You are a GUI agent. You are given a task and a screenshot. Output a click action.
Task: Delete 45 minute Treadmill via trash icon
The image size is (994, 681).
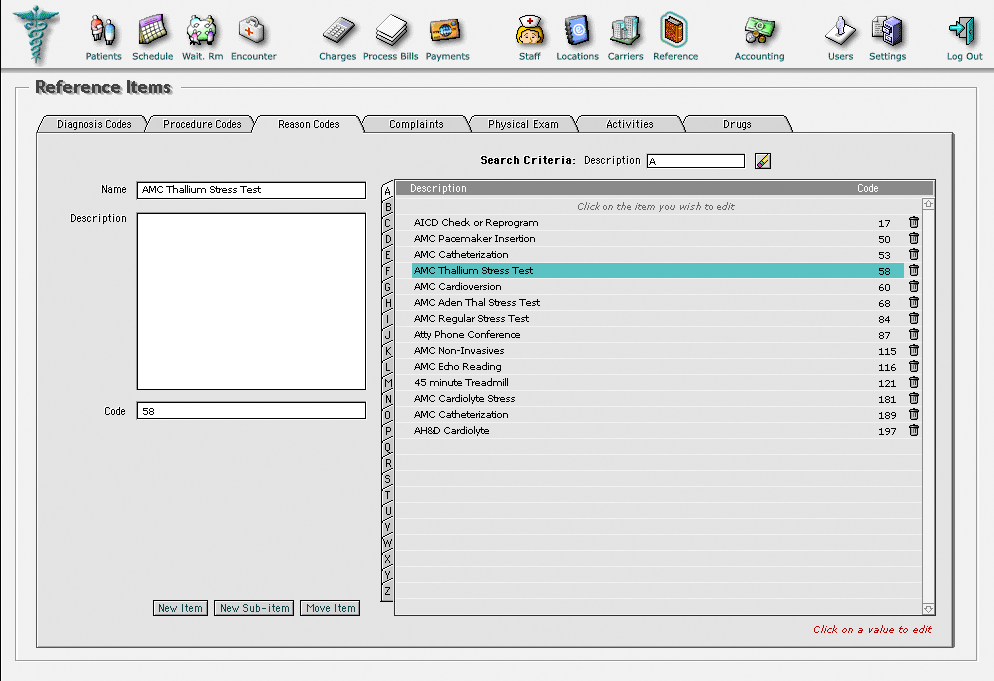point(913,382)
